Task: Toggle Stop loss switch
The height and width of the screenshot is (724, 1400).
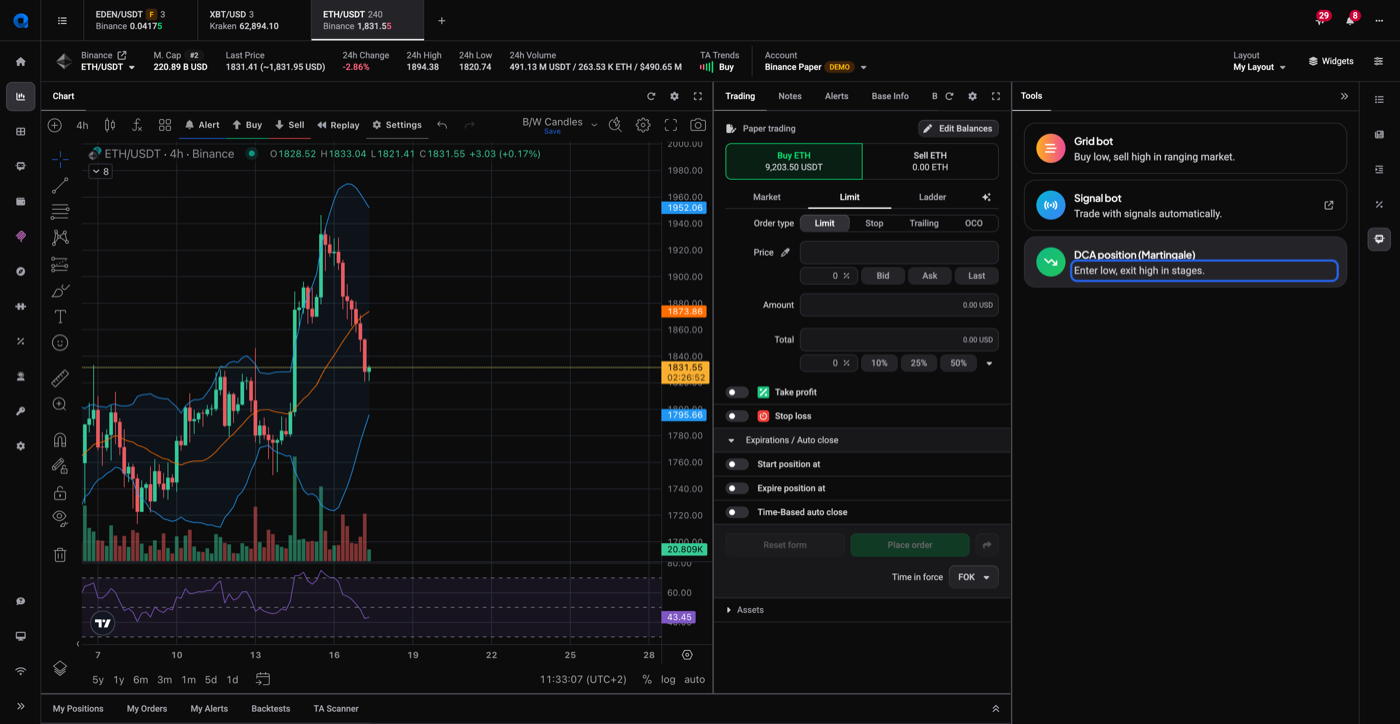Action: pos(737,416)
